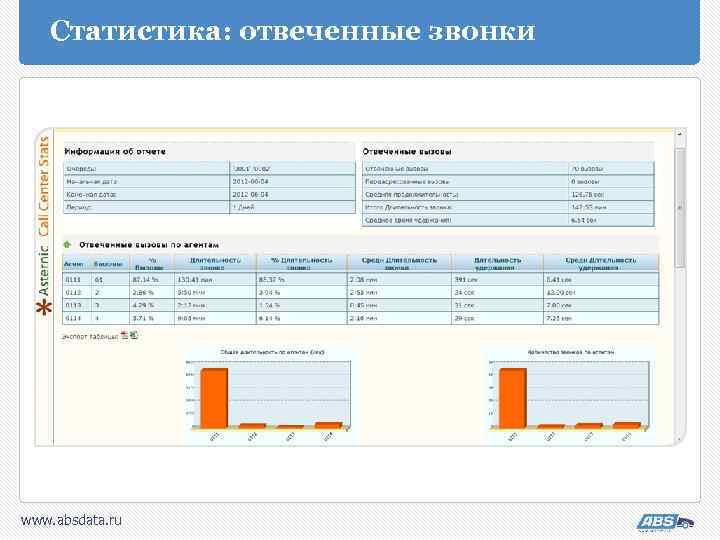This screenshot has height=540, width=720.
Task: Click the Период value 1 Дней
Action: (x=243, y=208)
